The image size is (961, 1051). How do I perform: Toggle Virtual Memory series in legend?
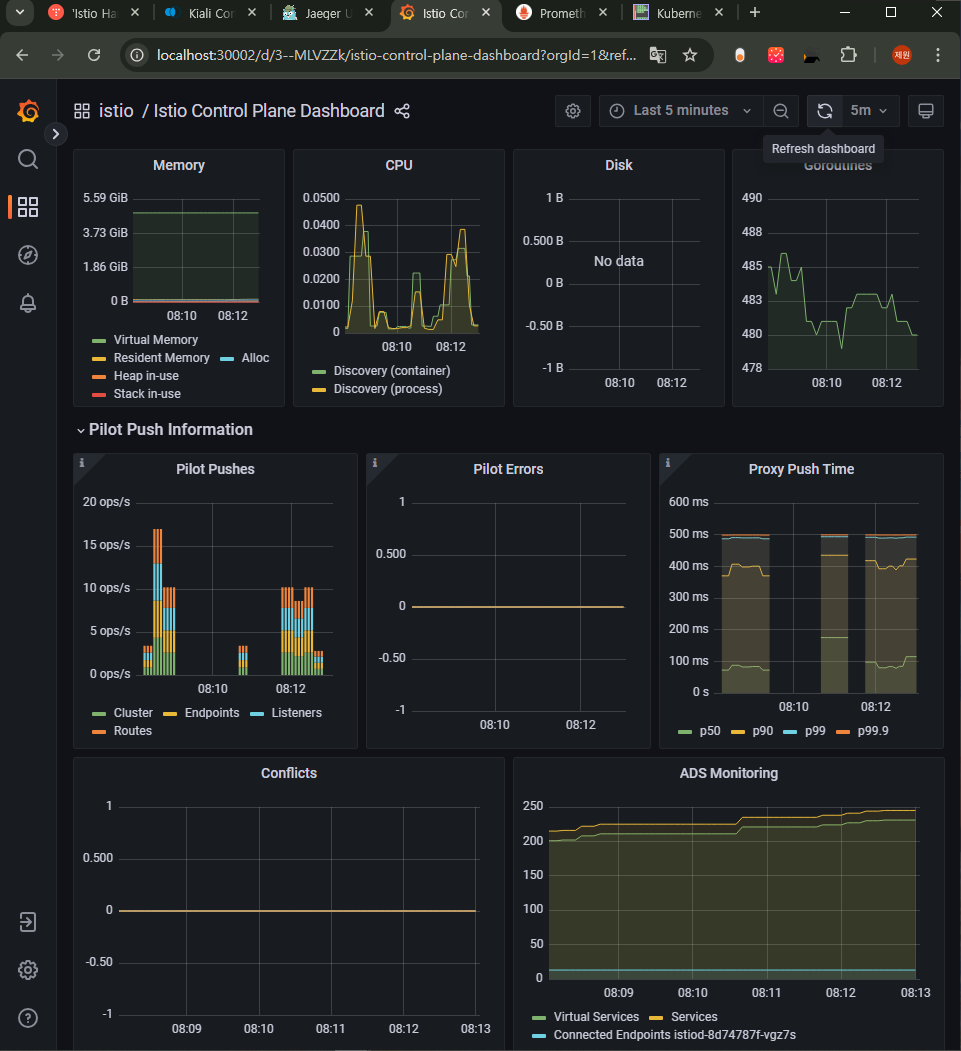155,340
